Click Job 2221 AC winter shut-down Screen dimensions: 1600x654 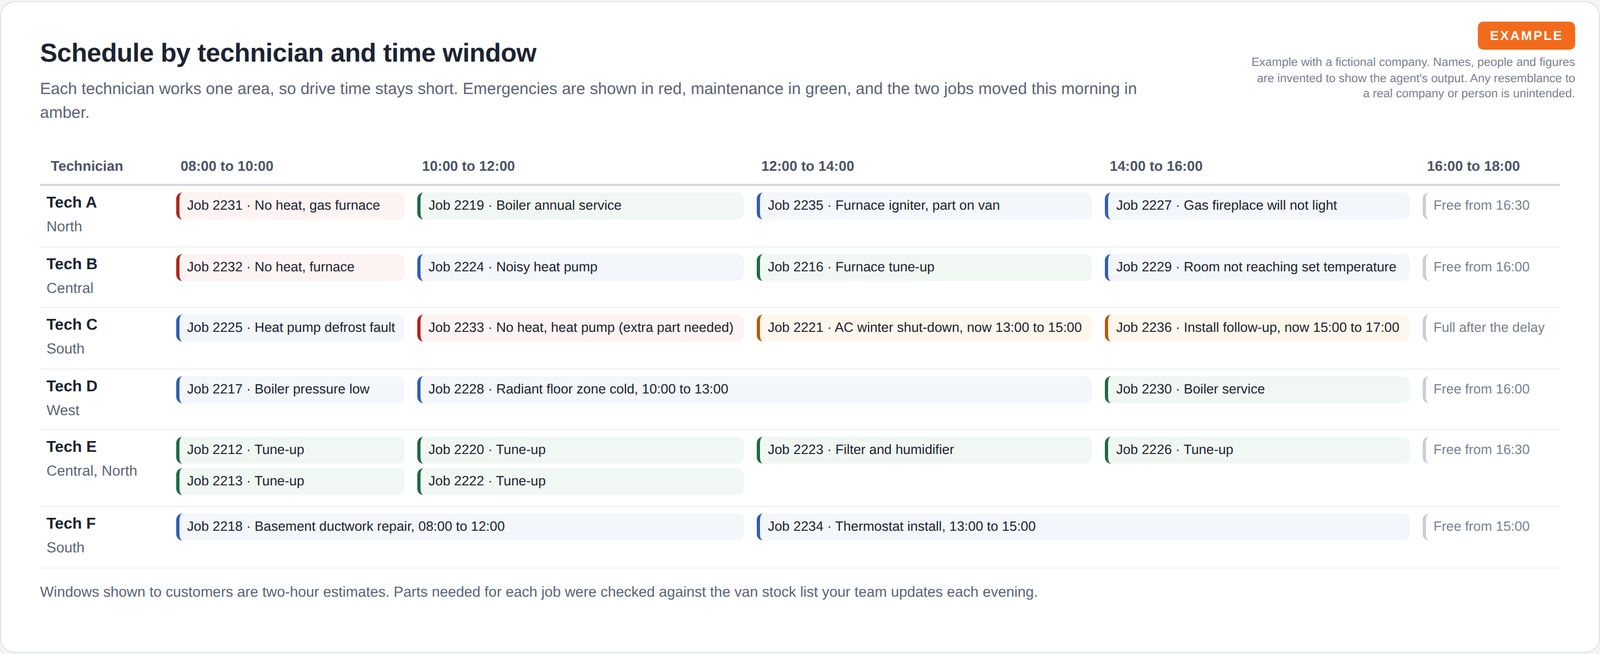(x=924, y=327)
